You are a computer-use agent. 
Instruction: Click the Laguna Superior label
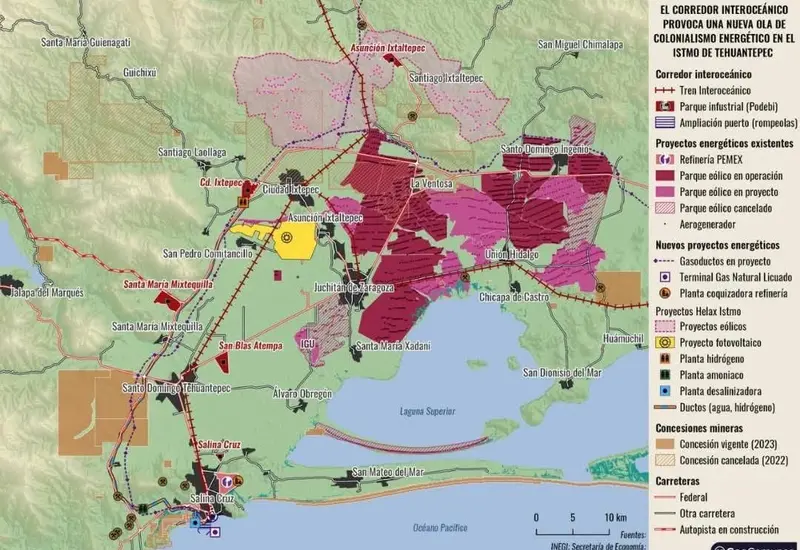point(427,411)
